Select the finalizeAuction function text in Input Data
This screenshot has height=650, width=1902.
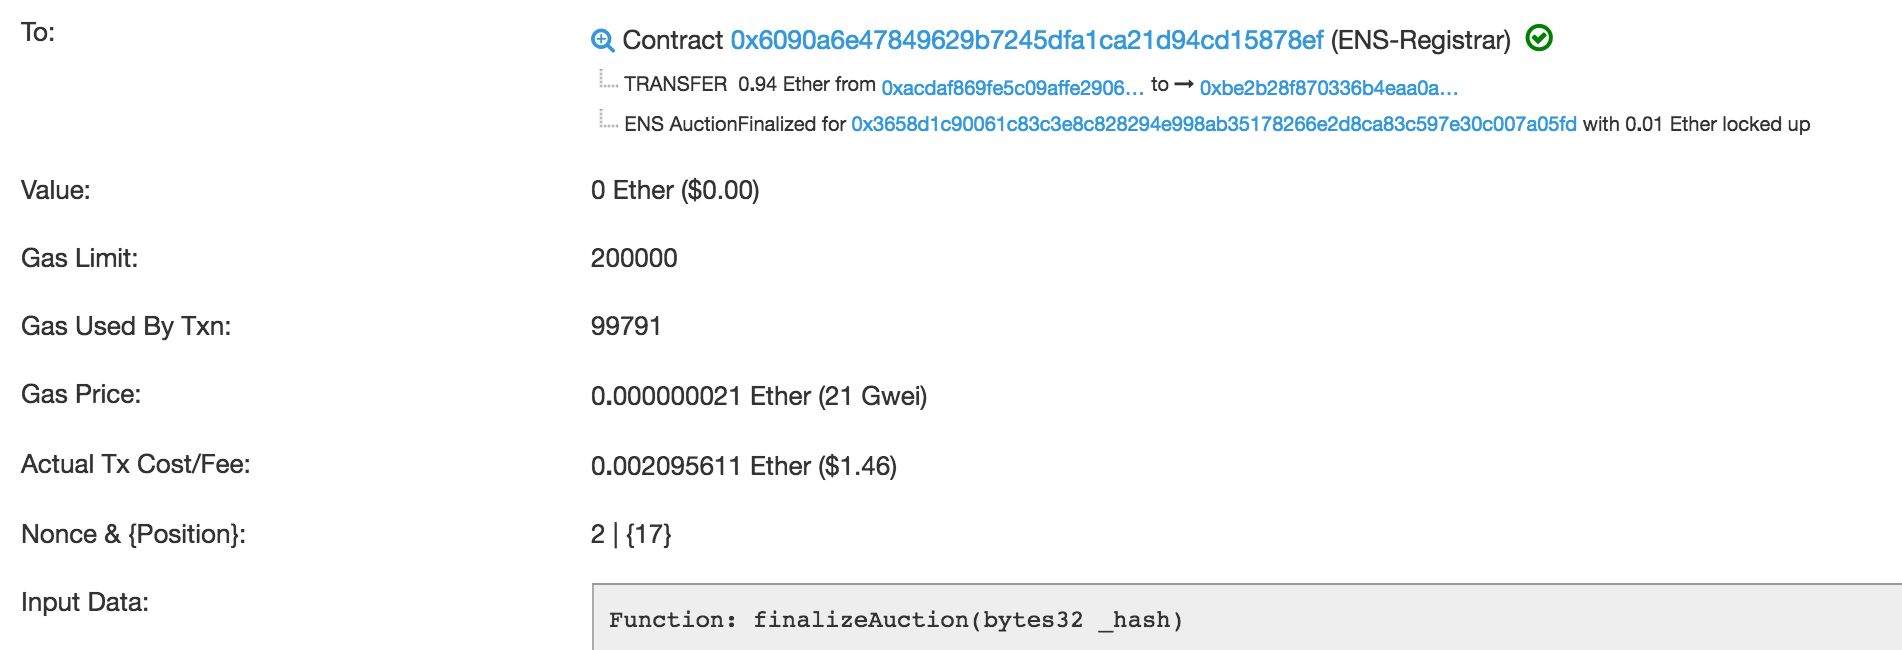click(x=896, y=619)
